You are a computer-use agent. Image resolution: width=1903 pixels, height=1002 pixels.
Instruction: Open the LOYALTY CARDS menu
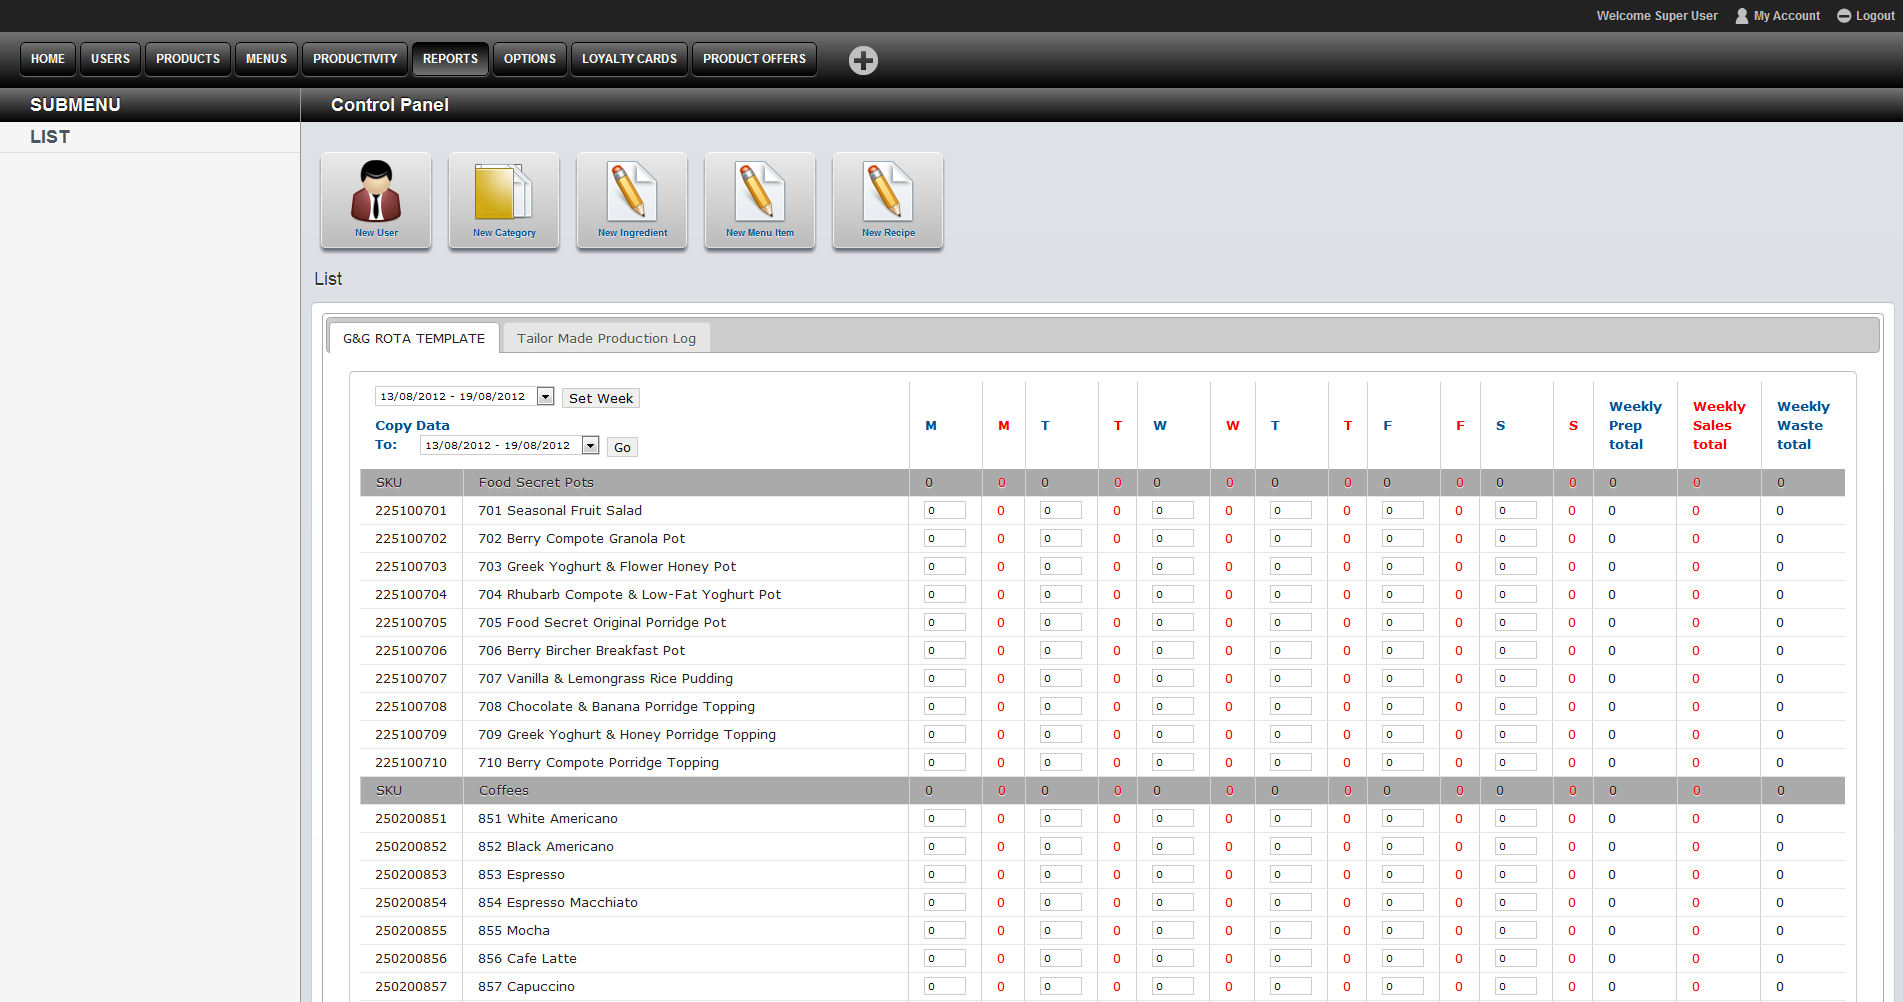pos(629,59)
